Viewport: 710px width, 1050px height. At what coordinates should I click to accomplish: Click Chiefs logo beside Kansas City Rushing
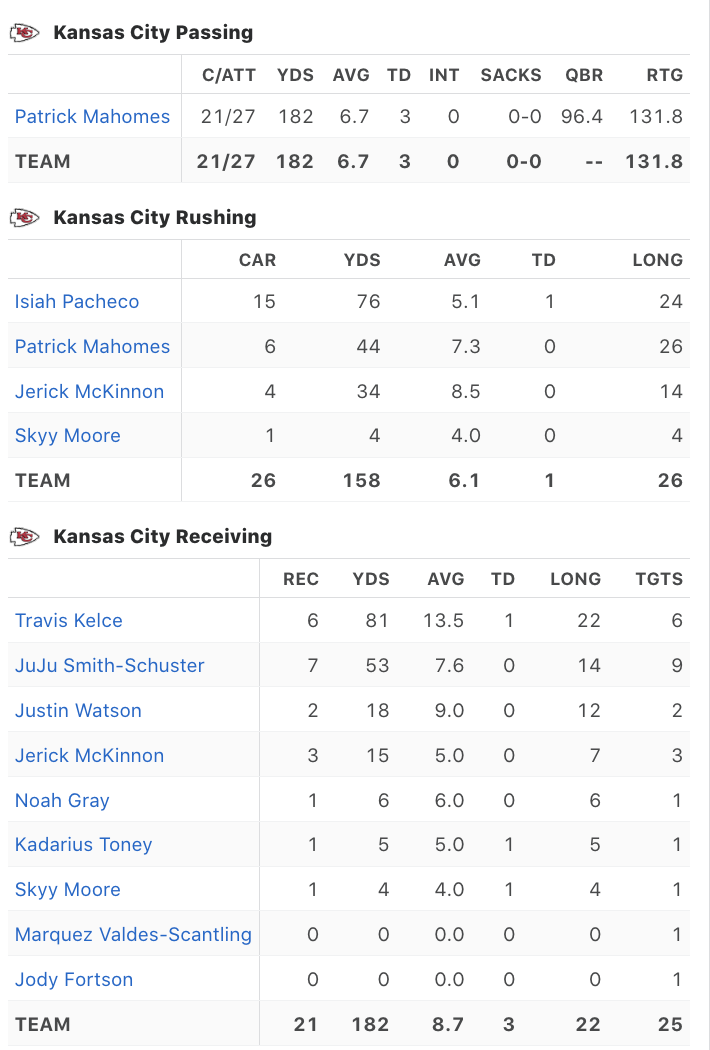point(24,218)
